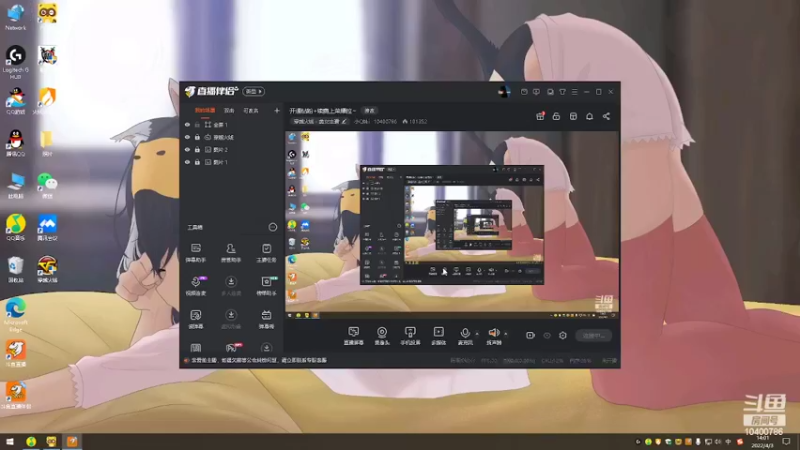Click the popularity value 101352
800x450 pixels.
[x=418, y=122]
